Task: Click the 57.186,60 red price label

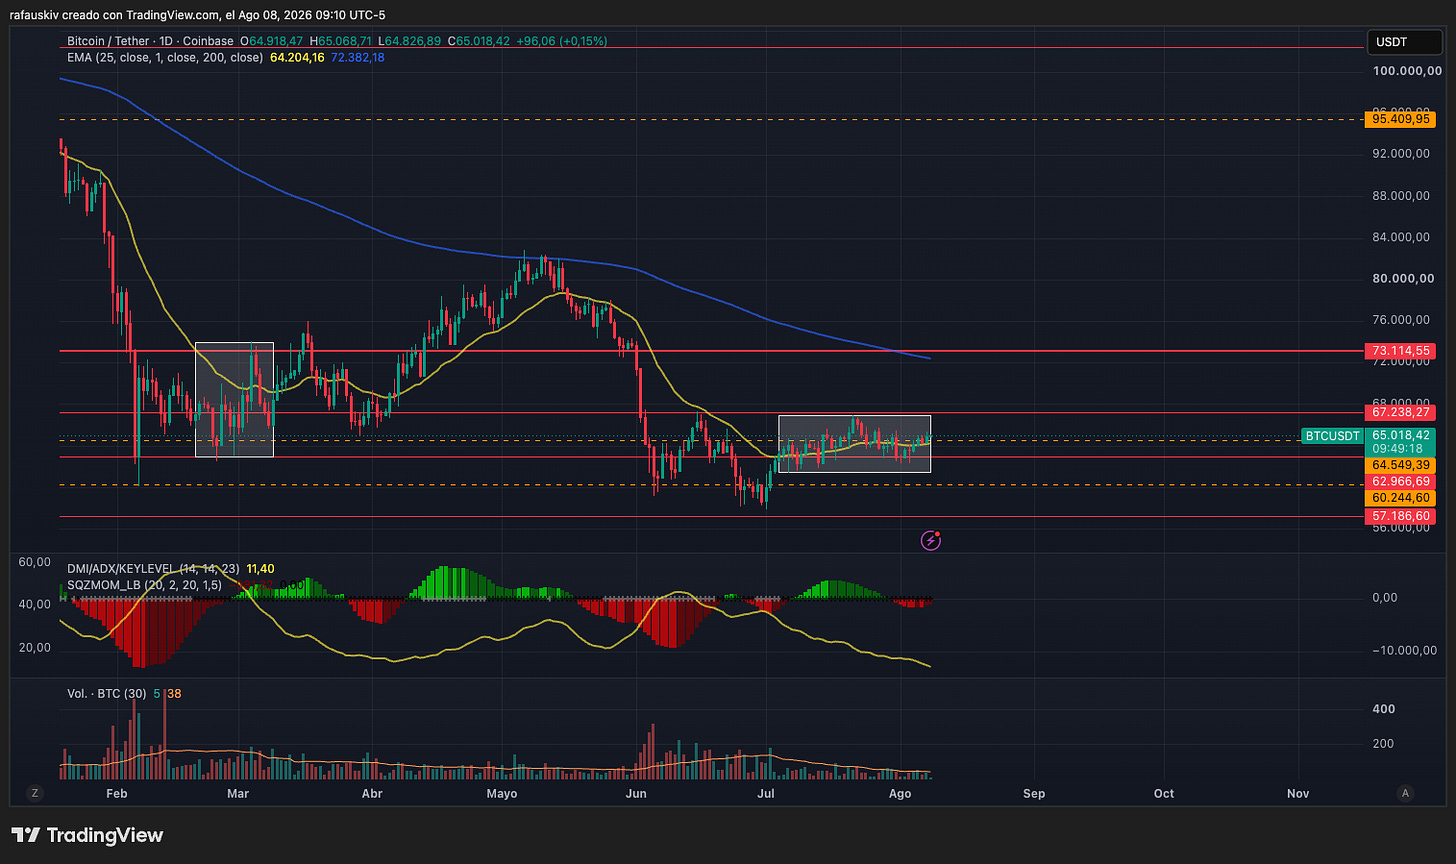Action: click(x=1401, y=516)
